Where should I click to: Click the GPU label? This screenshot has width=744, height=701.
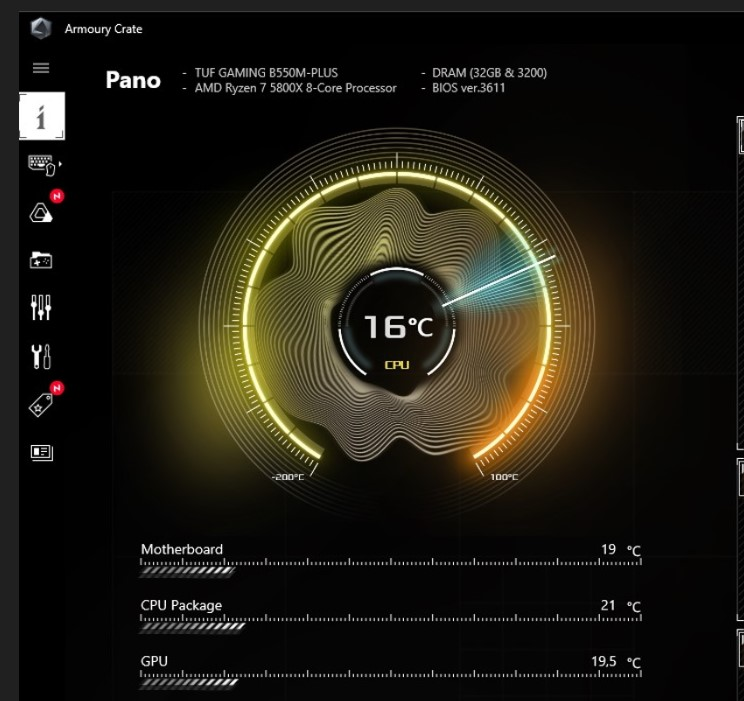tap(154, 661)
